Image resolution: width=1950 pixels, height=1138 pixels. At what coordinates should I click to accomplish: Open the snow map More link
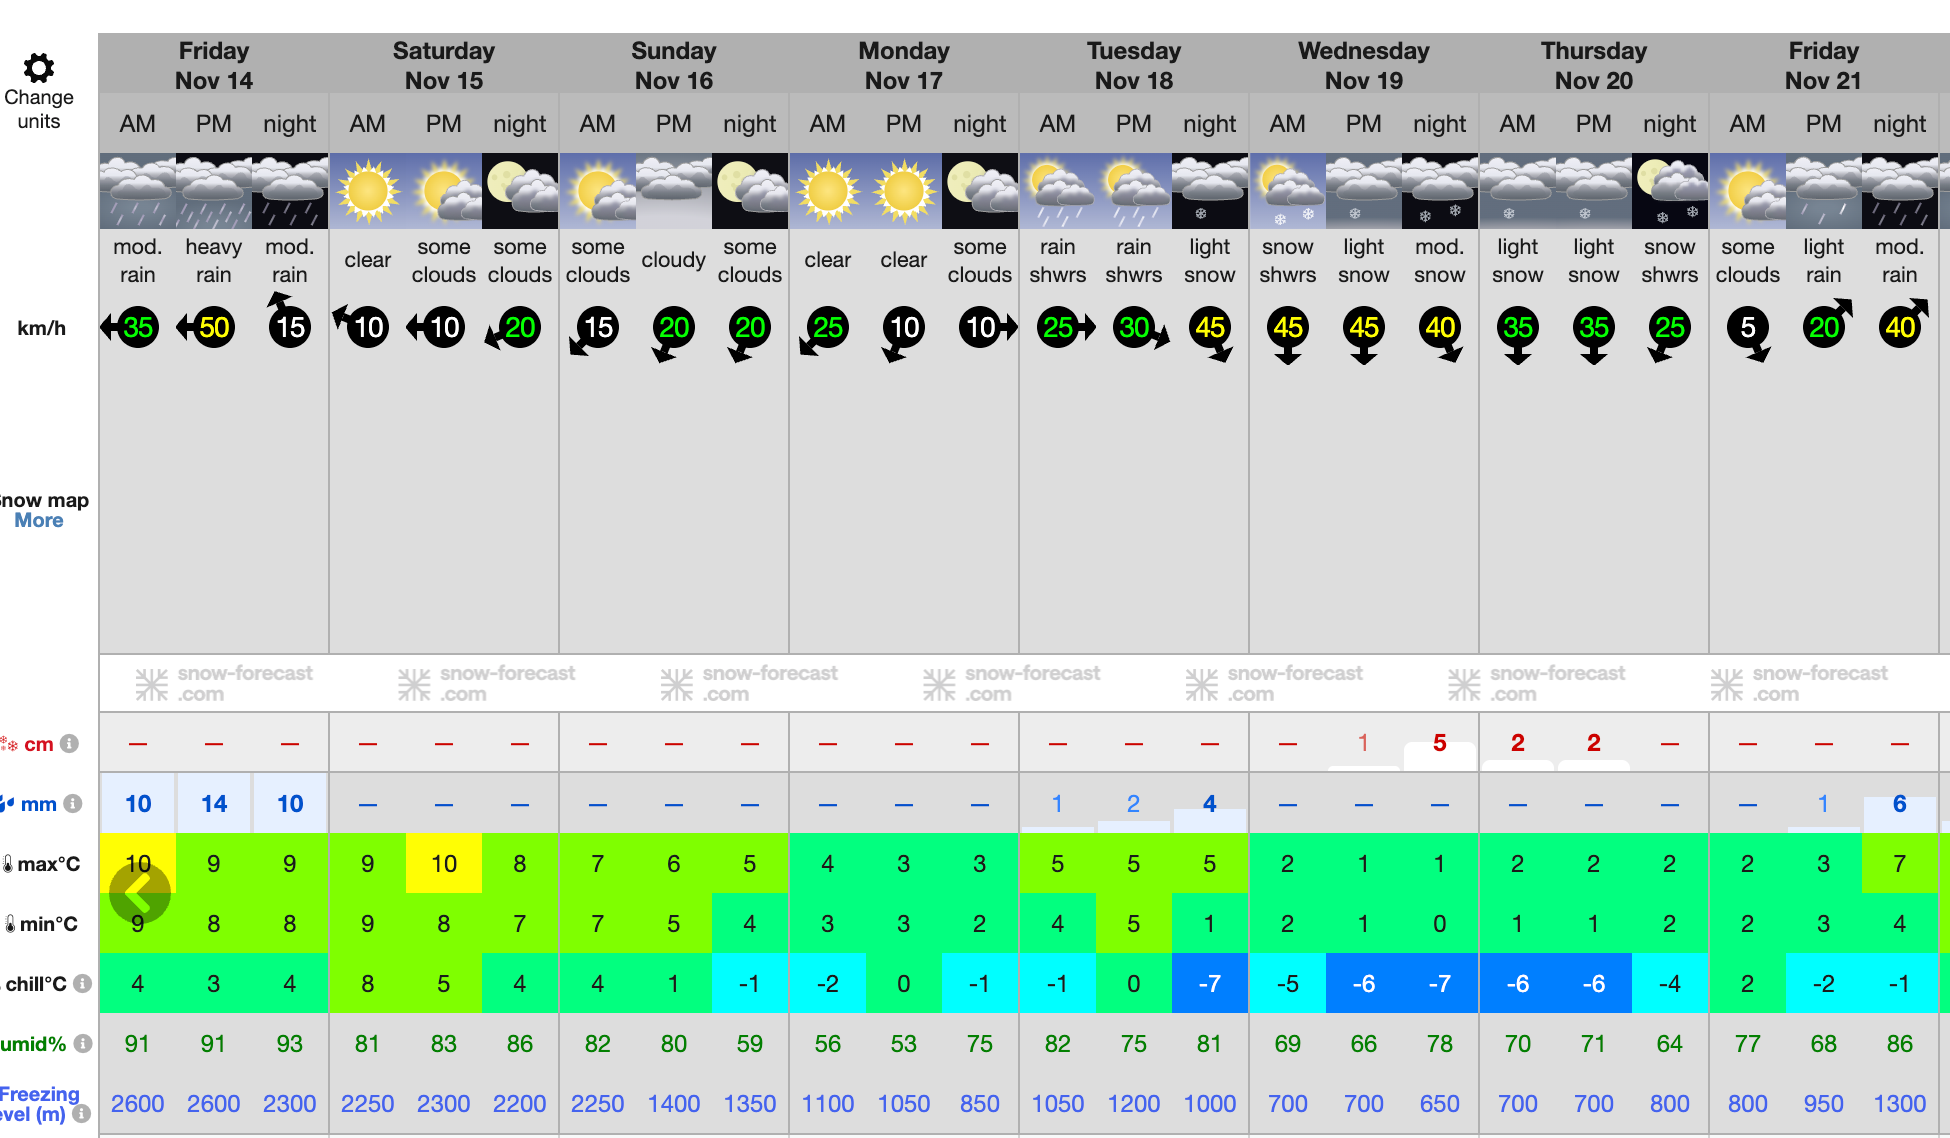pos(38,521)
